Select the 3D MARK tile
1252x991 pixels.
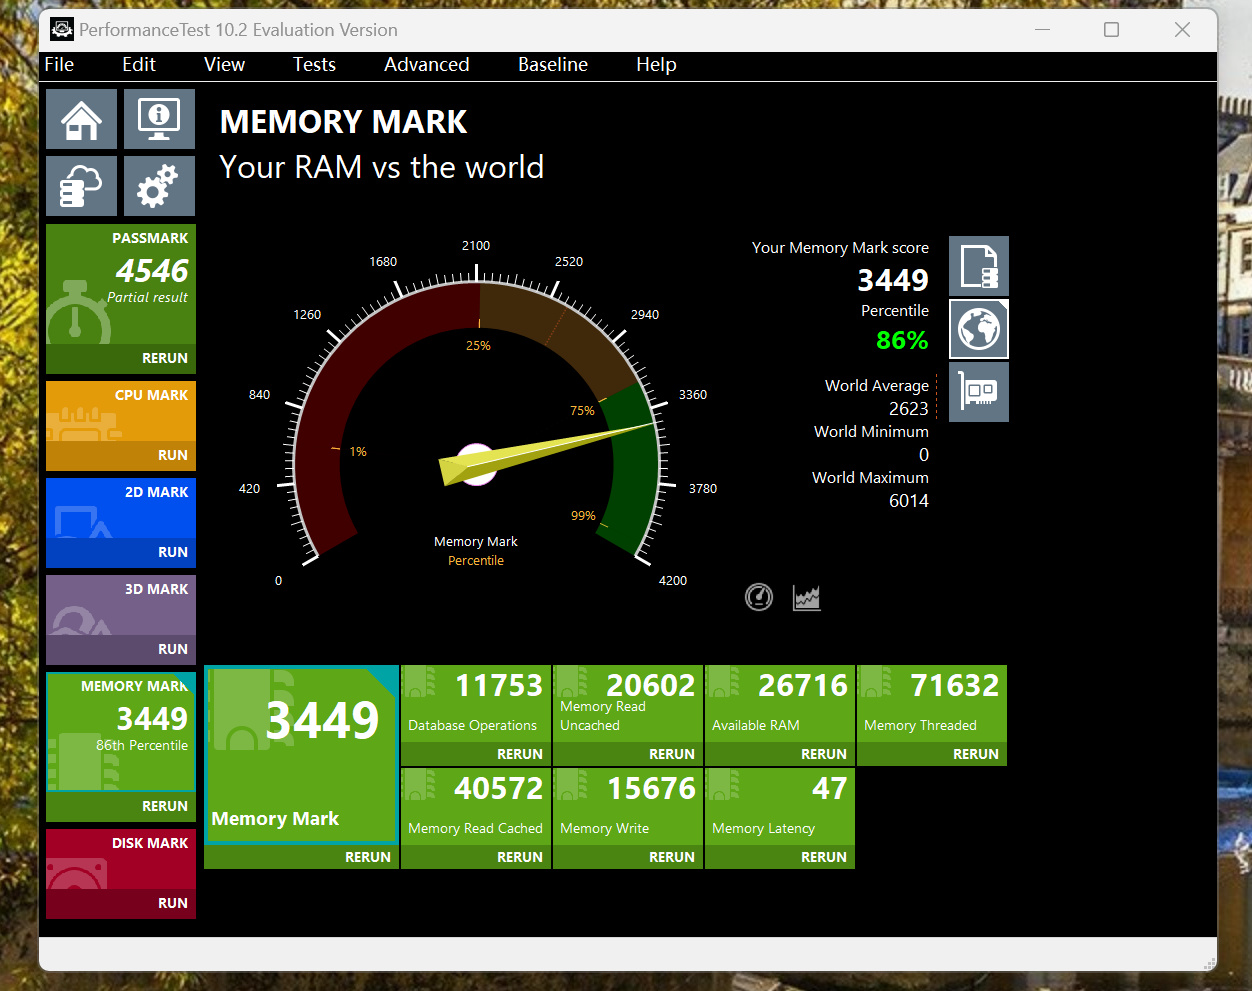121,605
